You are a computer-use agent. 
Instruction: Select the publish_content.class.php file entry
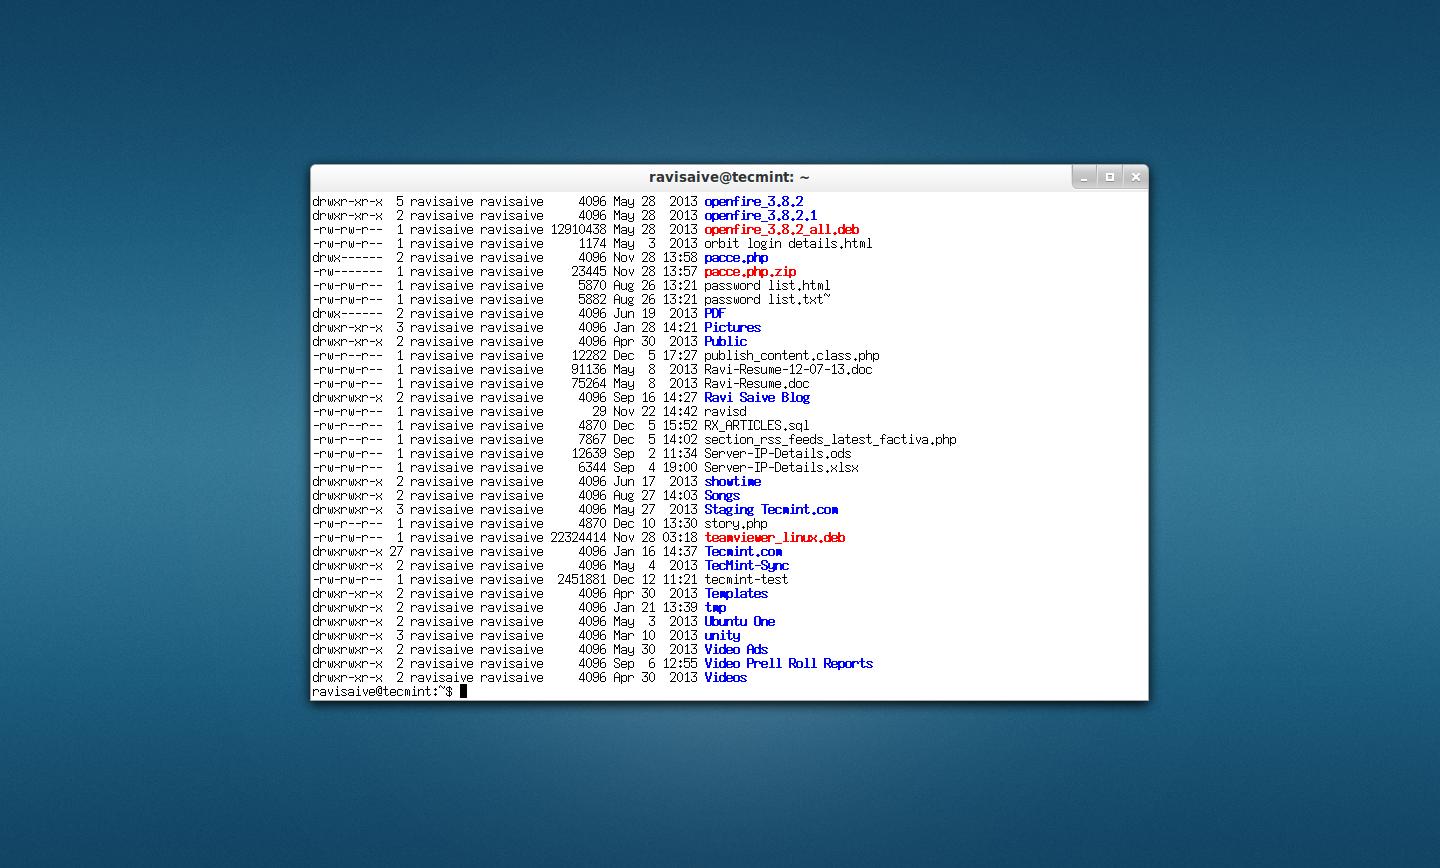point(792,355)
